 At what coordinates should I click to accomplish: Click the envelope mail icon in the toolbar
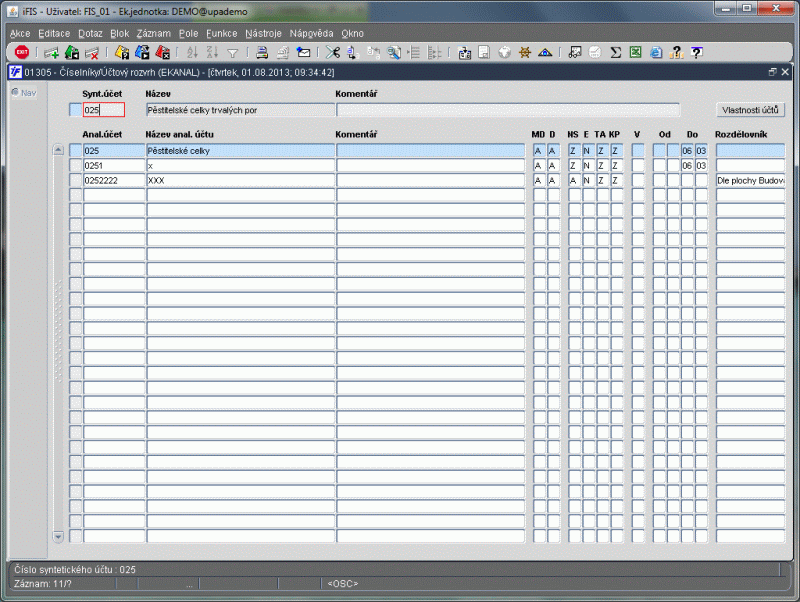coord(304,53)
